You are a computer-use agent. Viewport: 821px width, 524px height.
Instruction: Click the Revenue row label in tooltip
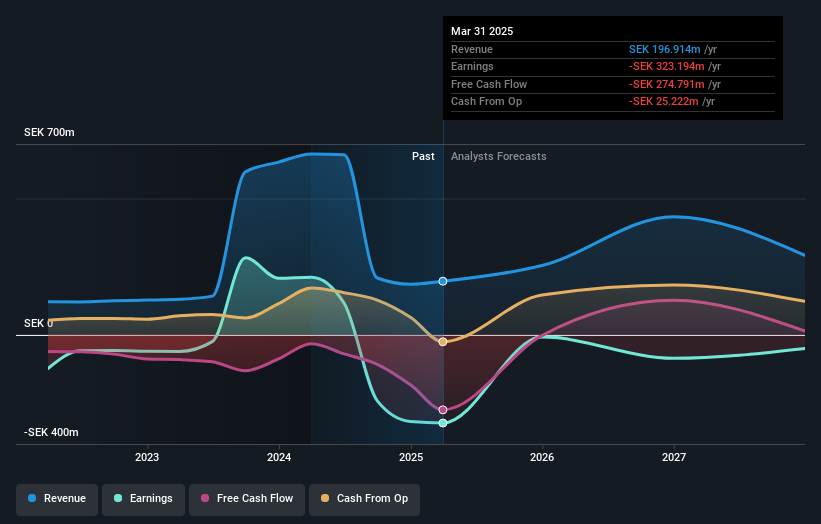point(472,49)
